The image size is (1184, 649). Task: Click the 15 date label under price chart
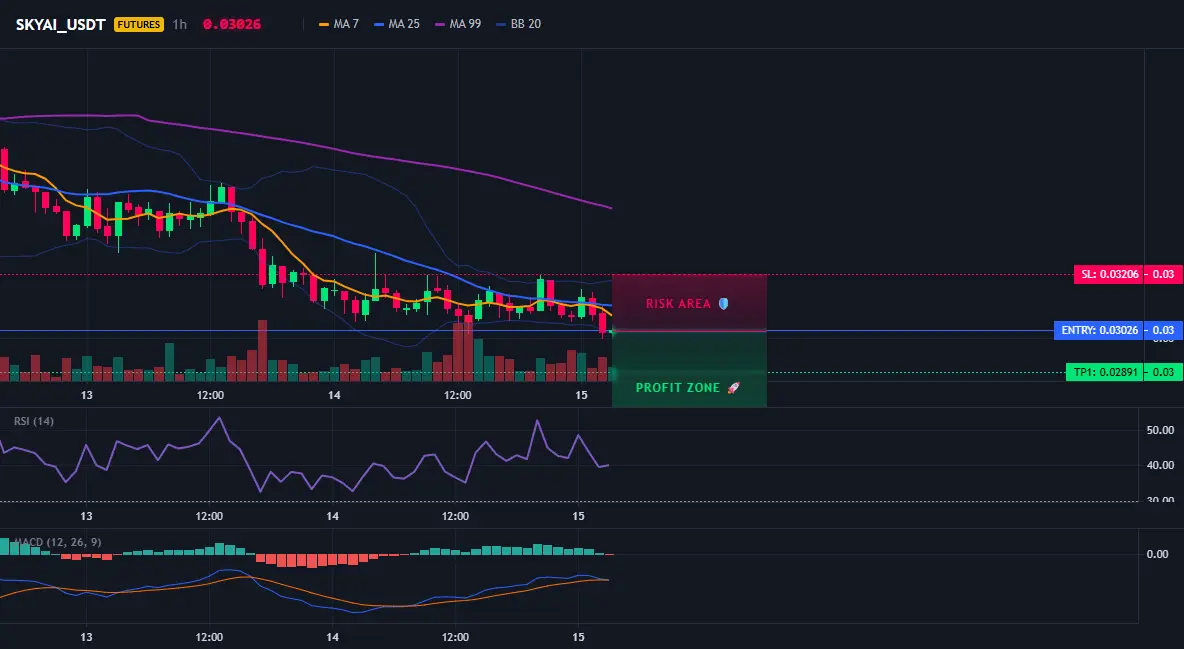(x=581, y=395)
